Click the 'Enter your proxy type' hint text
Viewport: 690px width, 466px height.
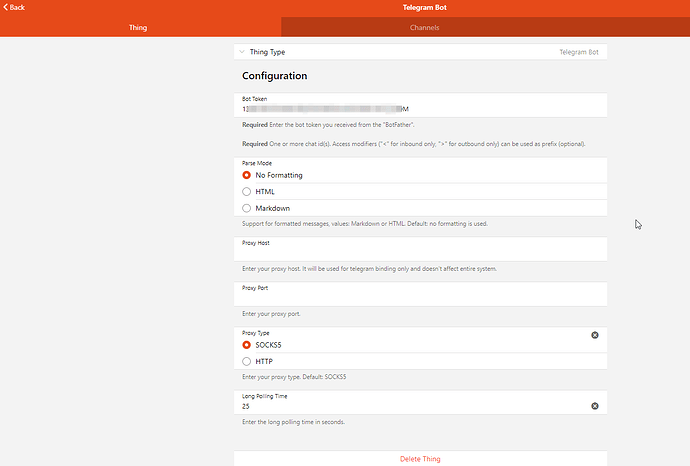tap(294, 377)
